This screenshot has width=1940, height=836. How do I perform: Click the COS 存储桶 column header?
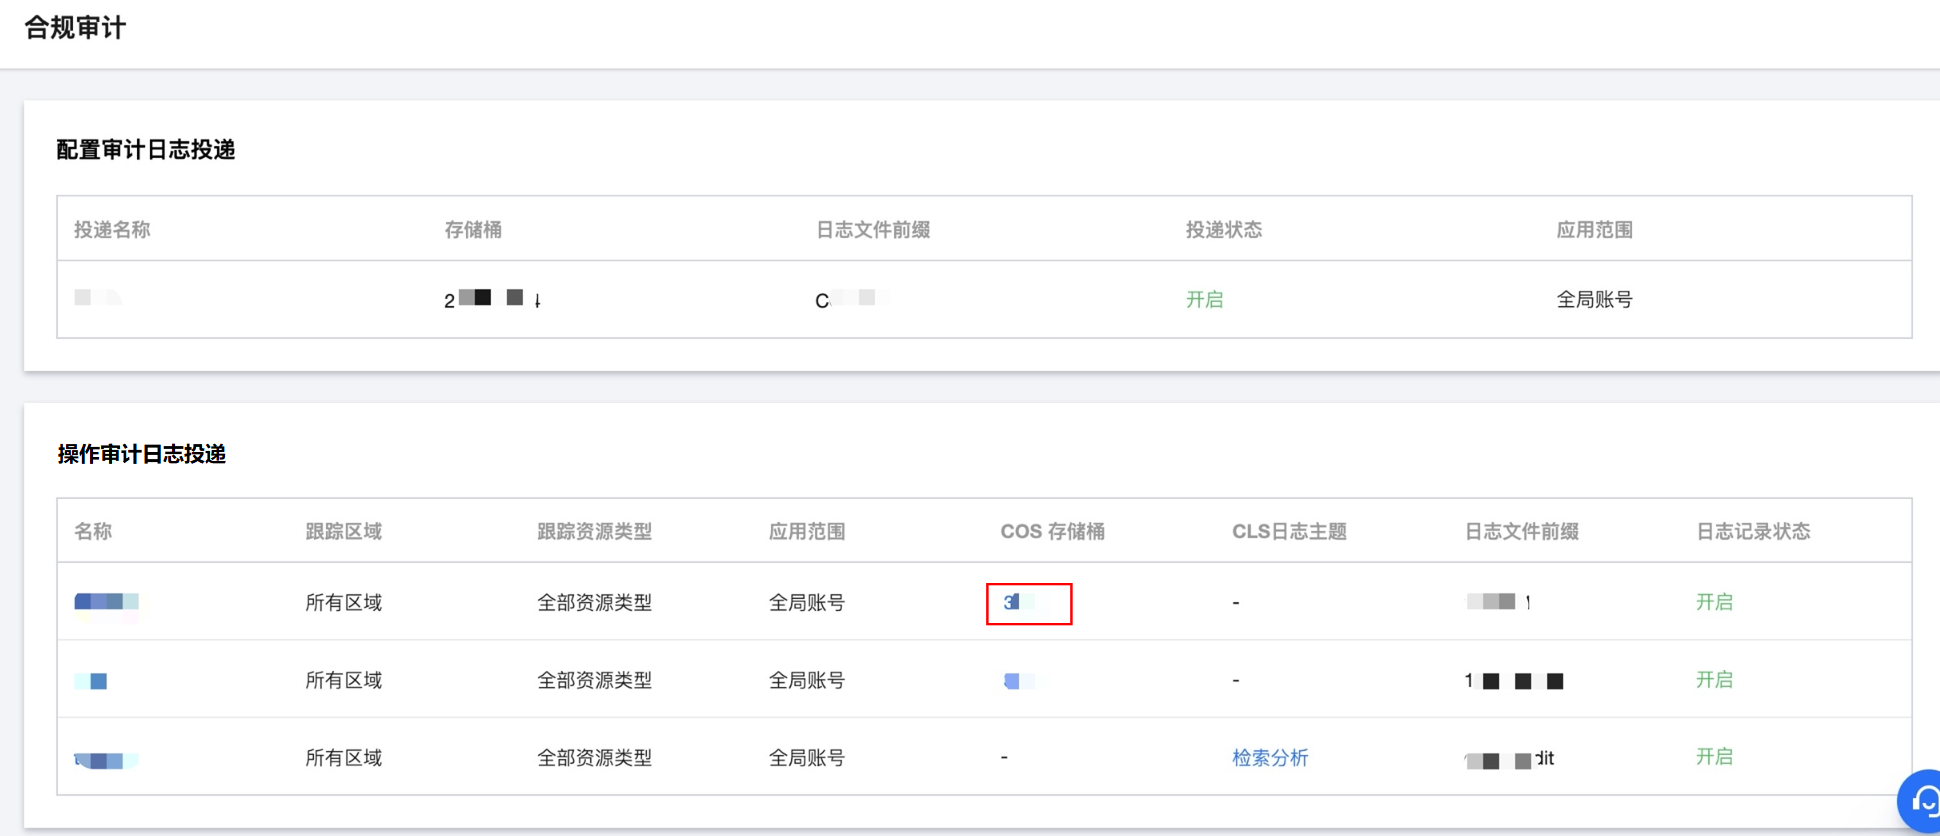(1052, 532)
